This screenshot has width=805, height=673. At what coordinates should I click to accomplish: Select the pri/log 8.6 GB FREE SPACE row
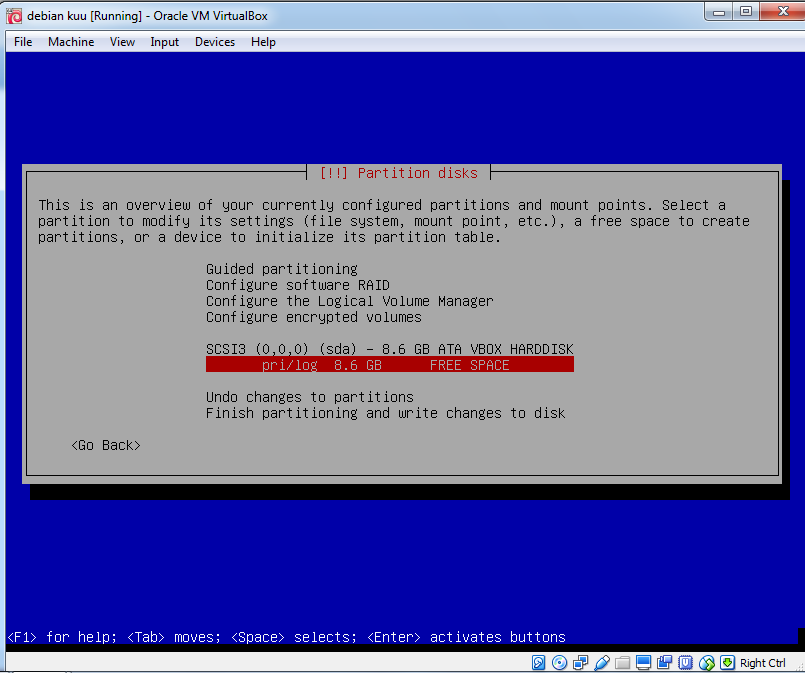(x=390, y=365)
